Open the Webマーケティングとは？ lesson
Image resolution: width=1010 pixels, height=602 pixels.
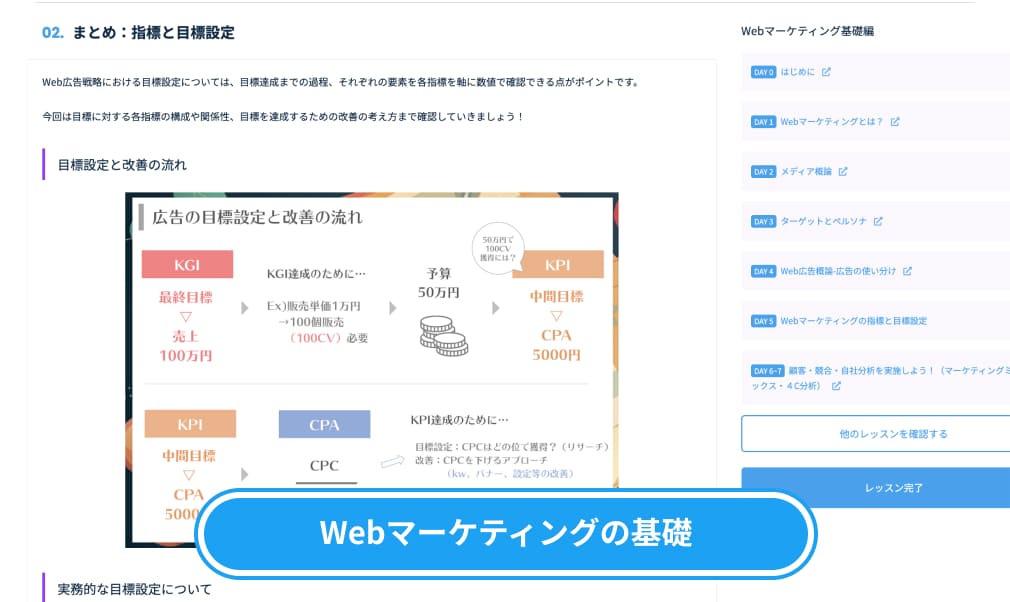(x=832, y=122)
